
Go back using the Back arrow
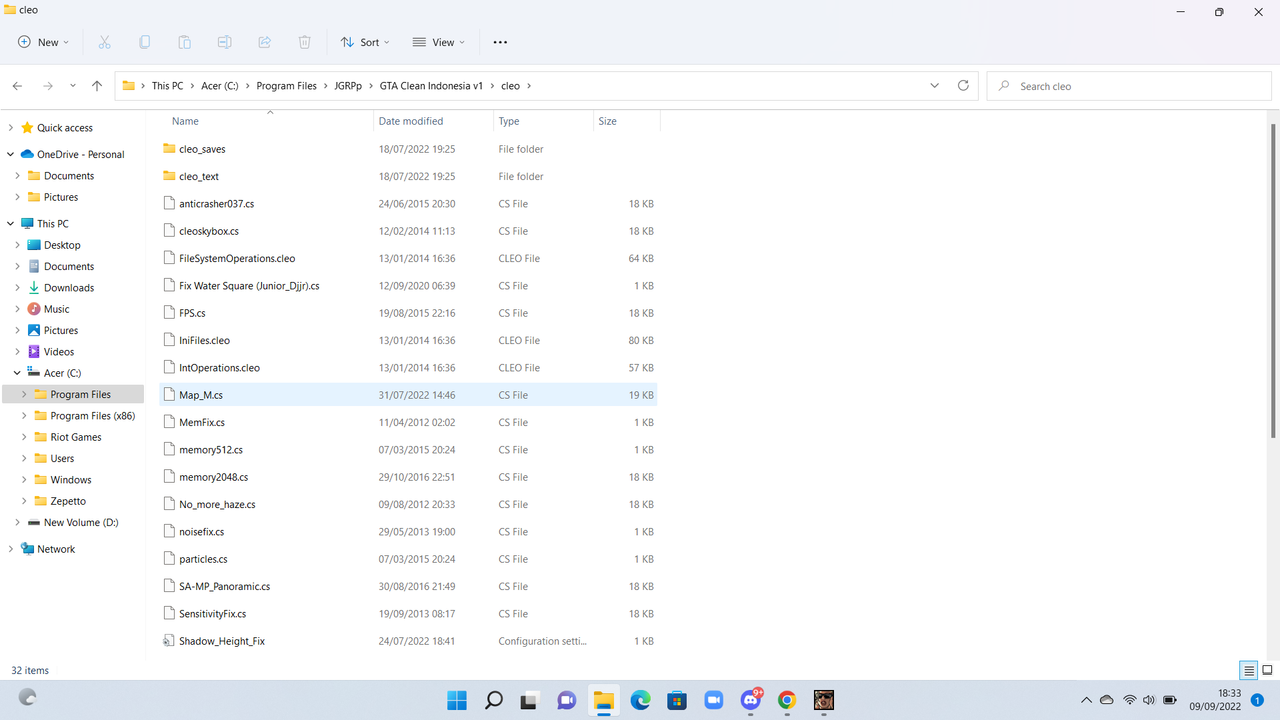pyautogui.click(x=18, y=86)
